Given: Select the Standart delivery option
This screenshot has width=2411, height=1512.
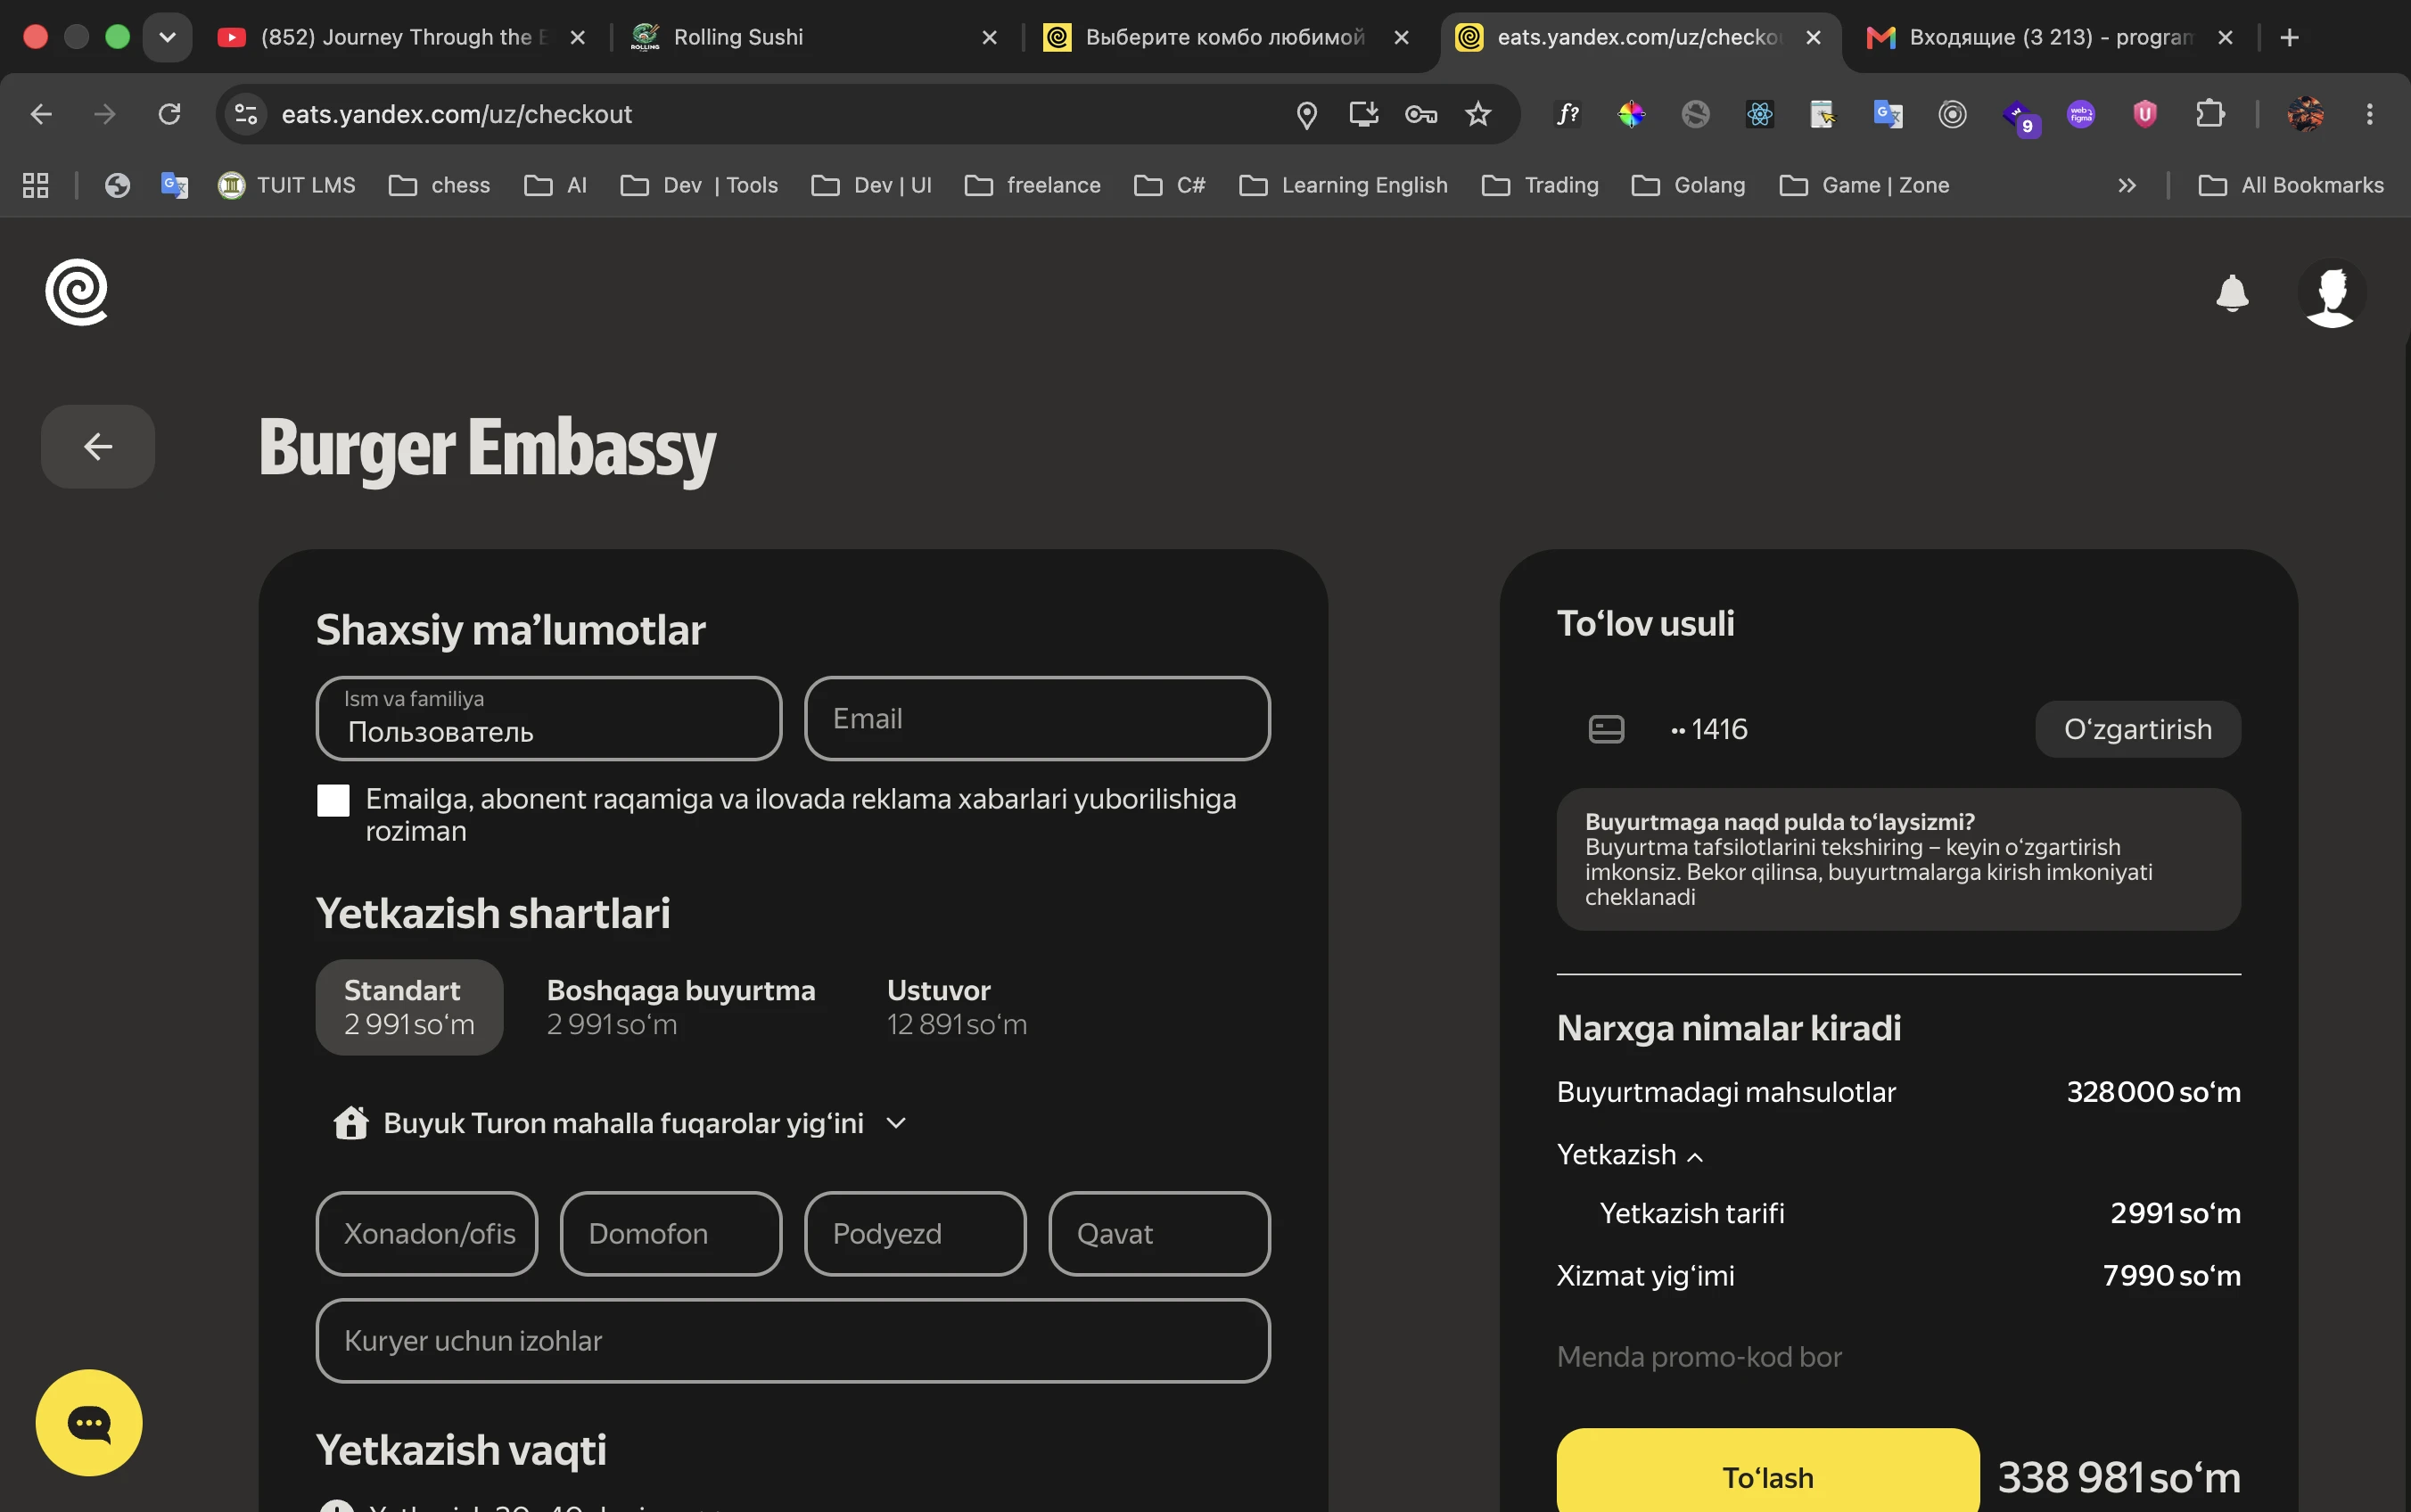Looking at the screenshot, I should click(x=409, y=1007).
